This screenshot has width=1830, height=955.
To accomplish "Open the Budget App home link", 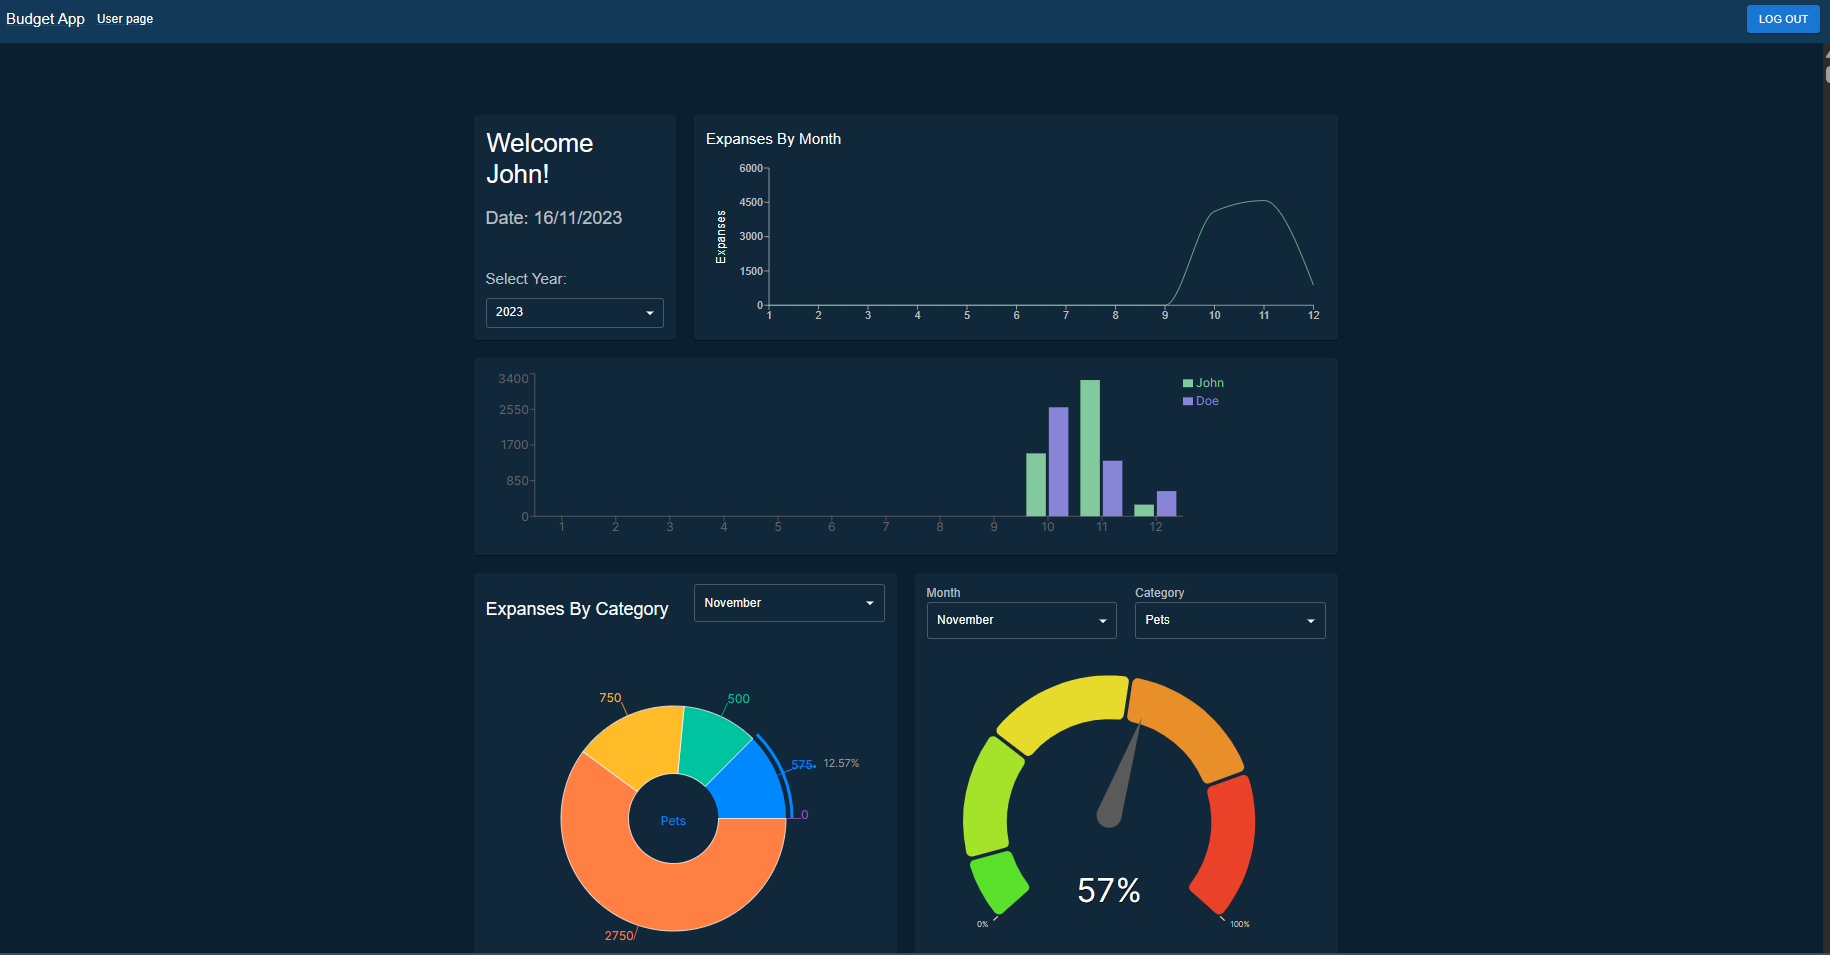I will tap(45, 19).
